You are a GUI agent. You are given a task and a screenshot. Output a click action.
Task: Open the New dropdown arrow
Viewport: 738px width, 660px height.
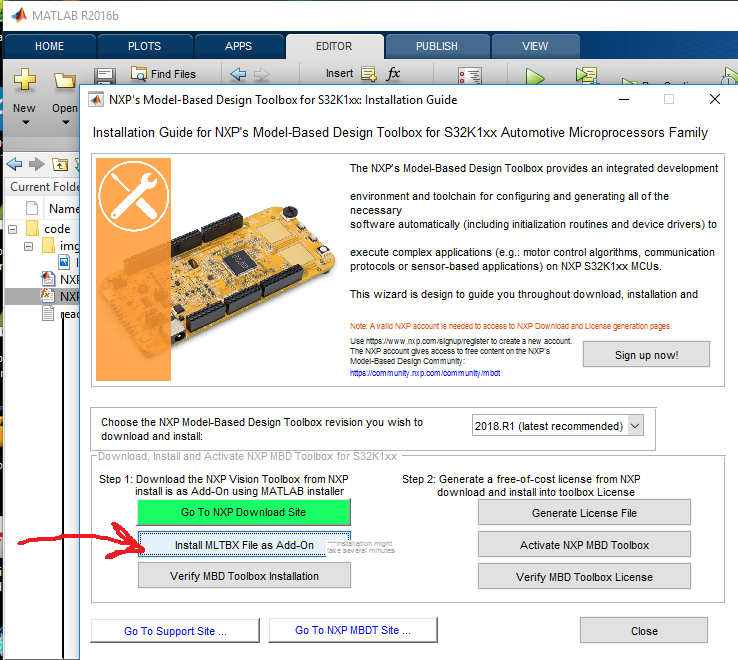coord(26,122)
